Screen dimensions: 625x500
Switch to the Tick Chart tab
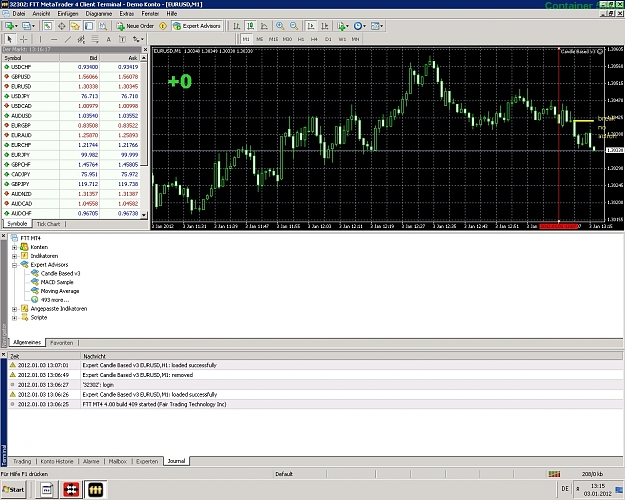[48, 224]
